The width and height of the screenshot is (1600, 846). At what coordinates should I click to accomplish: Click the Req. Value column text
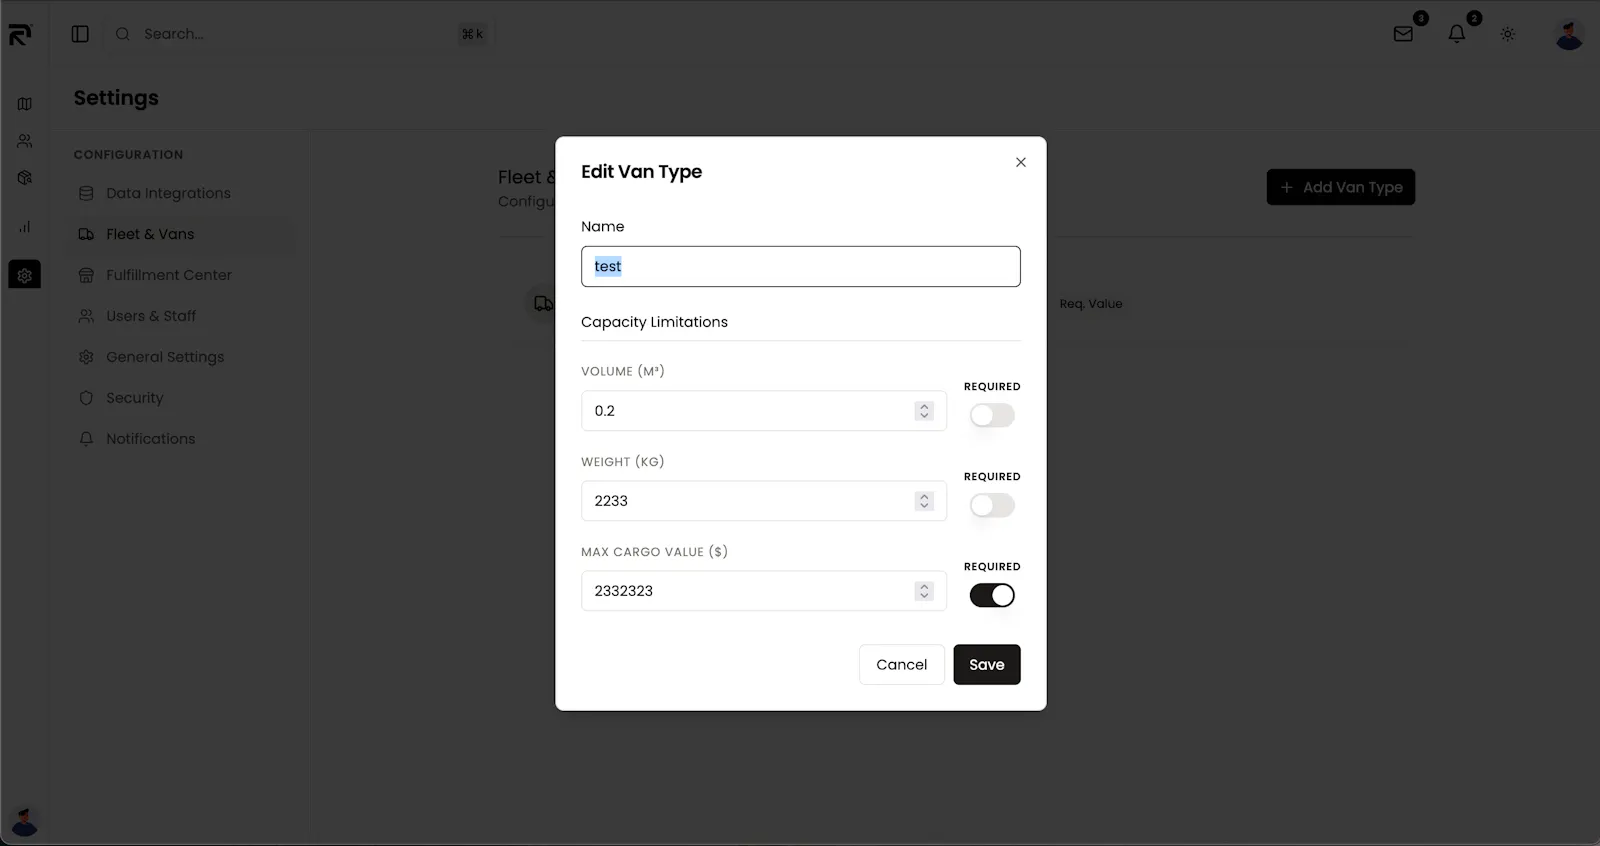[1091, 304]
